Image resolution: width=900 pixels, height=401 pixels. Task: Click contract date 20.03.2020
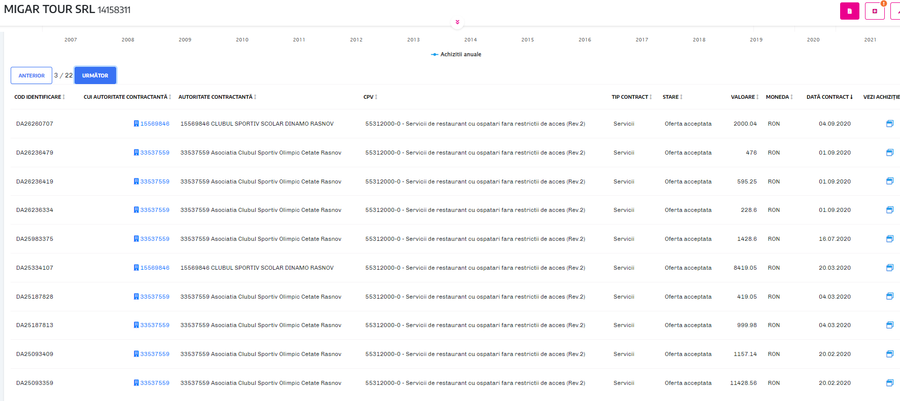[x=835, y=267]
